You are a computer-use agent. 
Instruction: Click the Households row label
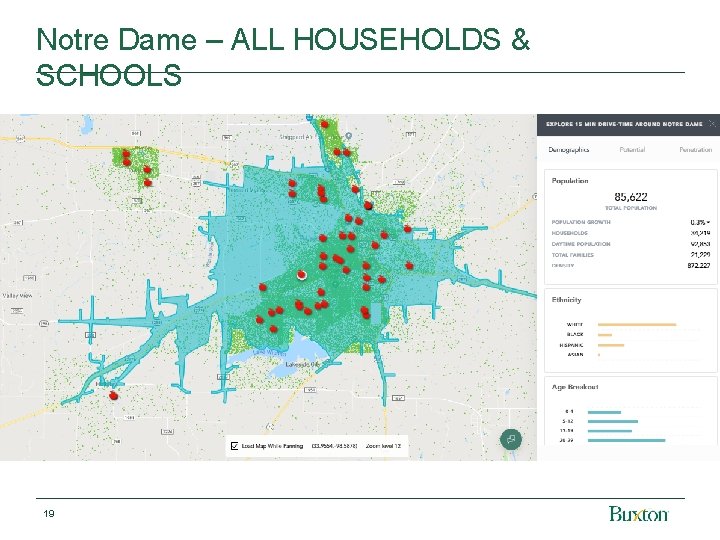[569, 233]
